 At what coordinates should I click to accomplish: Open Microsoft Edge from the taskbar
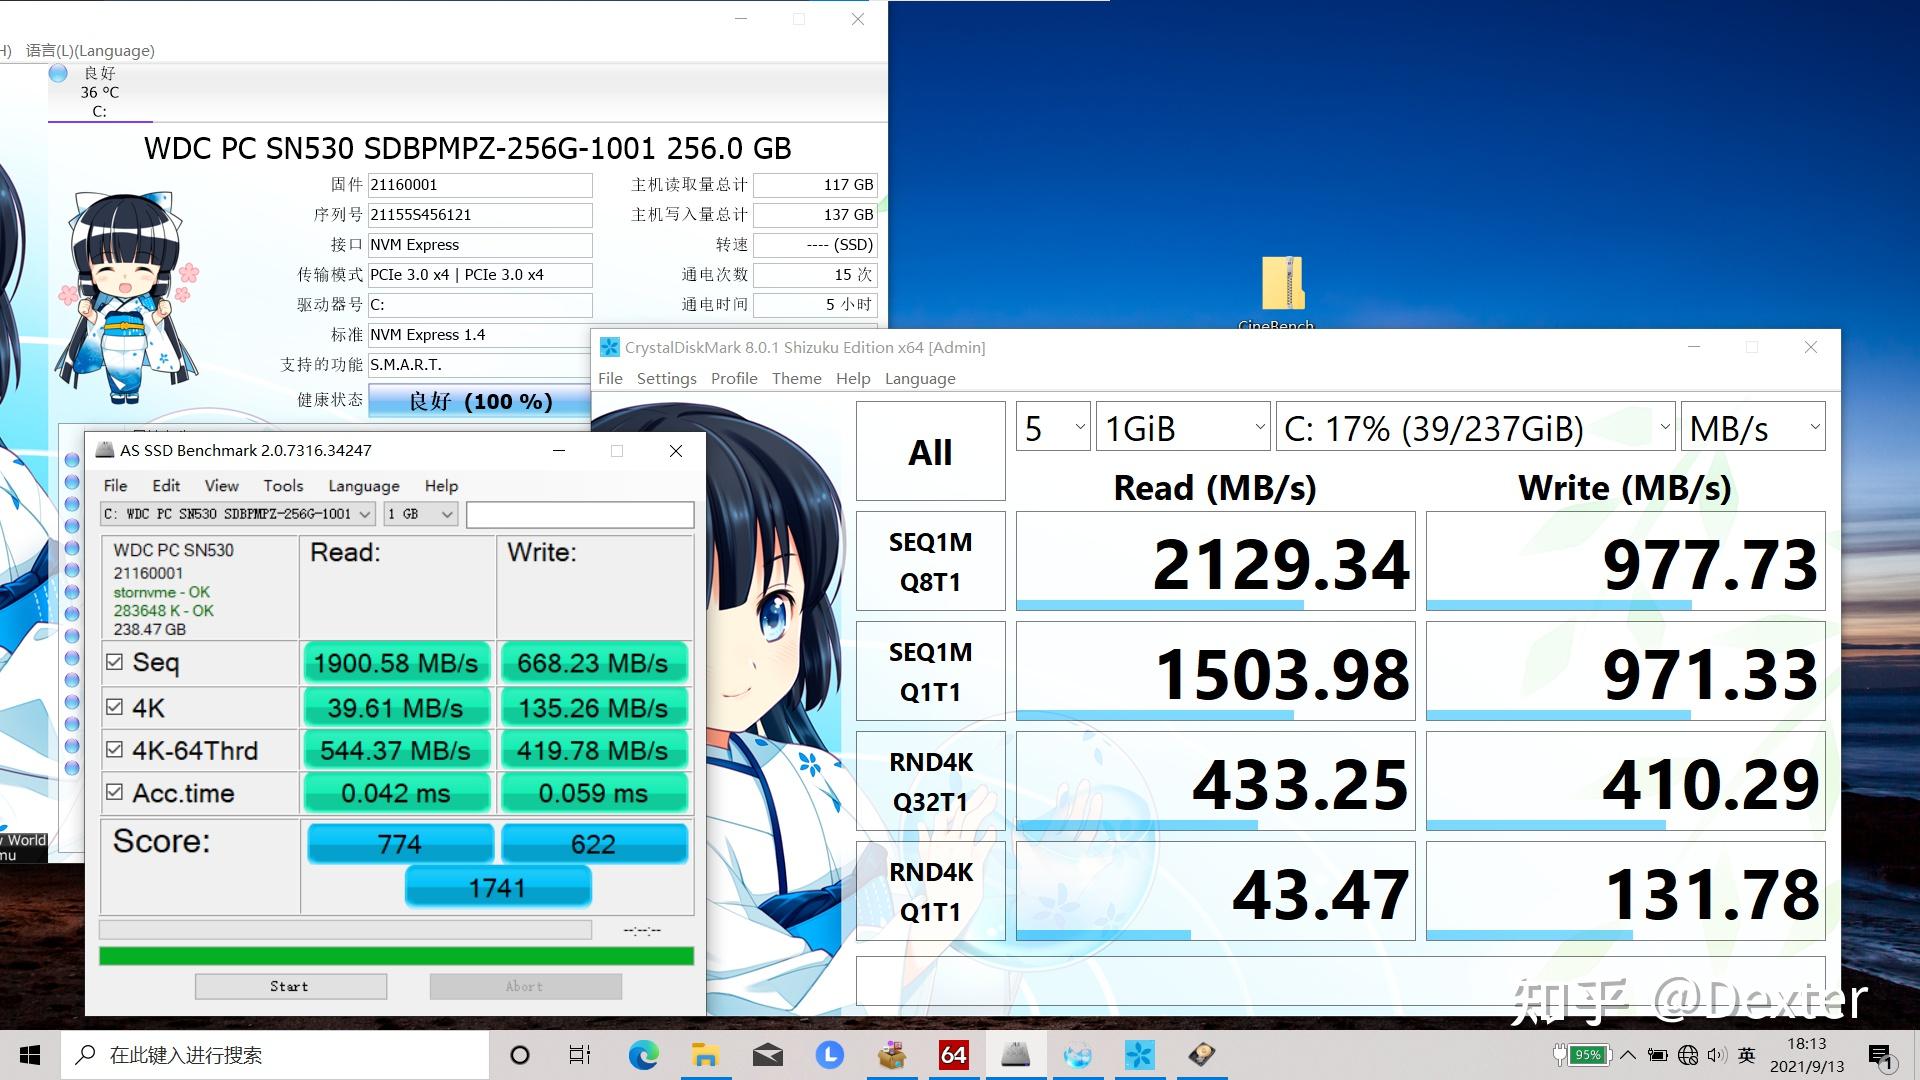pyautogui.click(x=643, y=1055)
